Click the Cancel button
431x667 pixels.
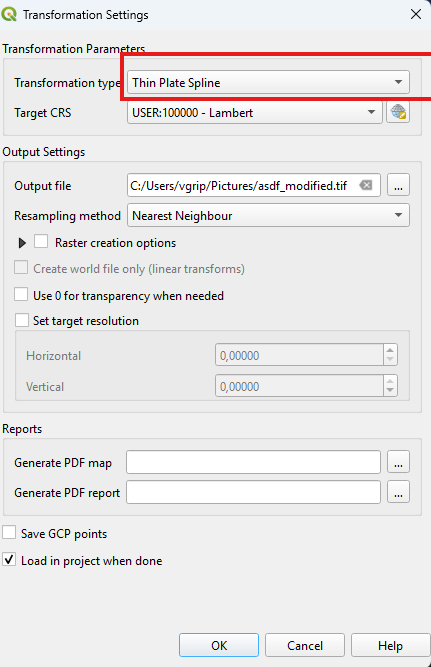pyautogui.click(x=305, y=645)
